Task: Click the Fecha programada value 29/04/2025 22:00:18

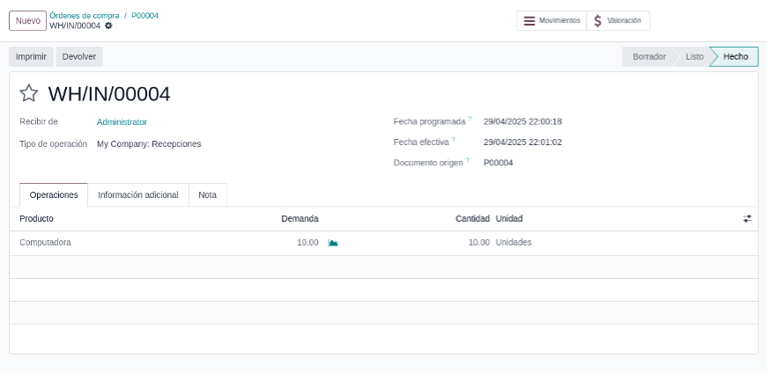Action: (523, 122)
